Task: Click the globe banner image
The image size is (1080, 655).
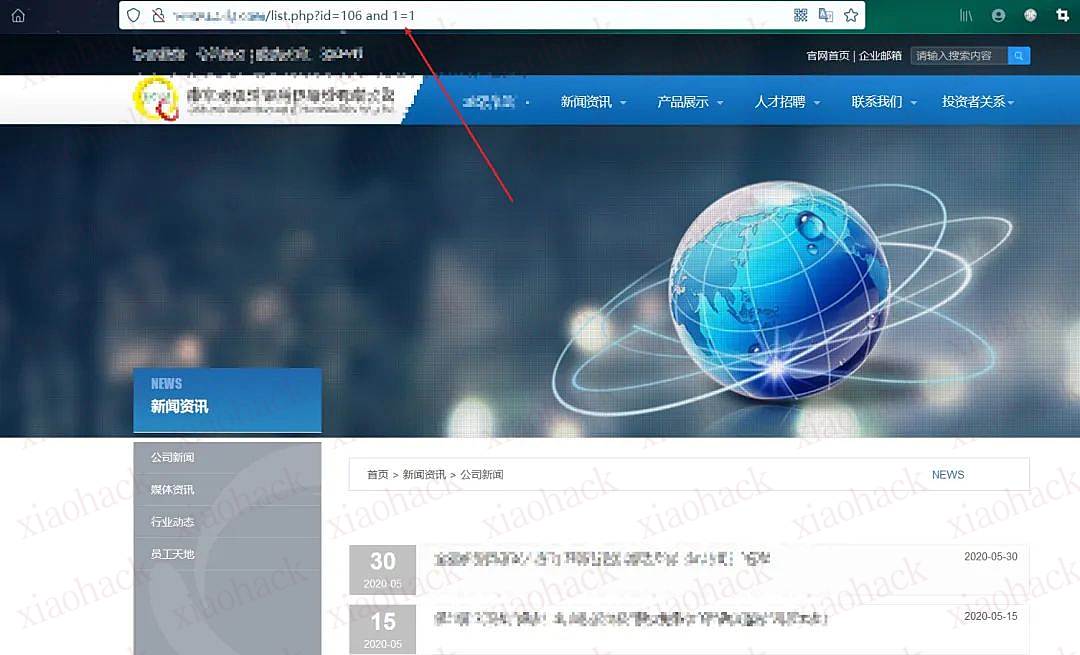Action: coord(540,280)
